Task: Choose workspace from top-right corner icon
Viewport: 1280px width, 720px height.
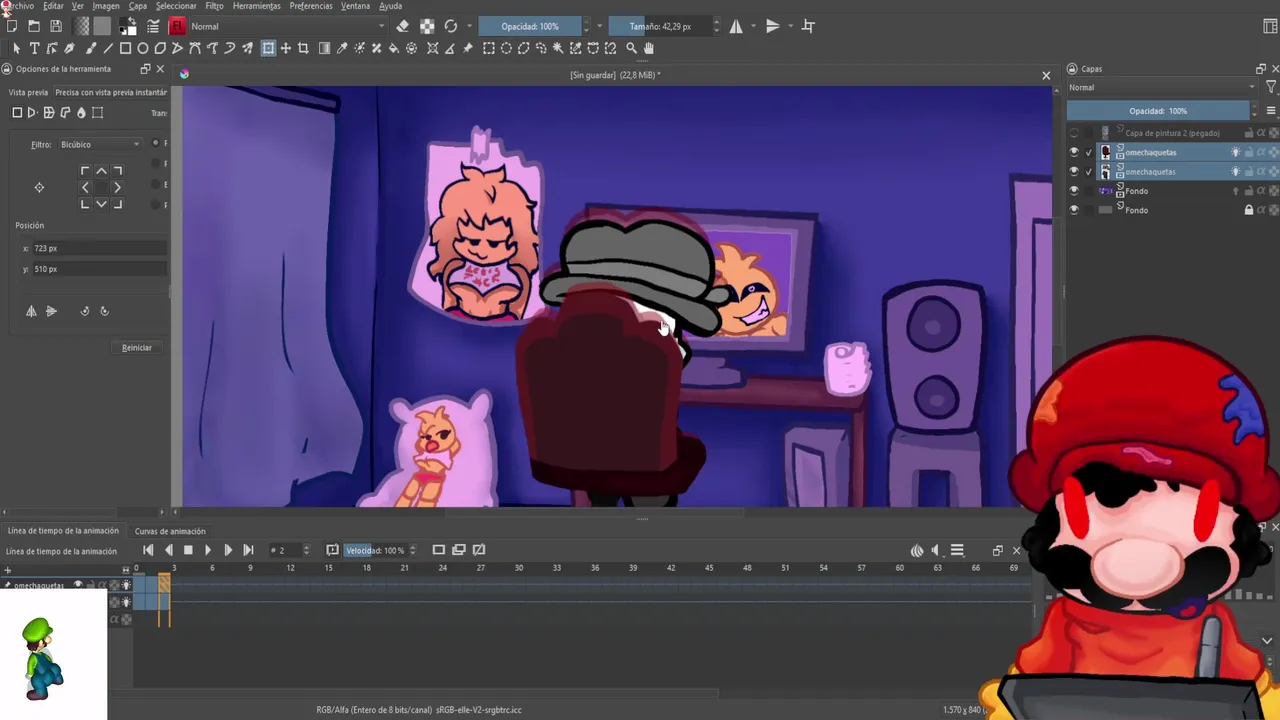Action: (1271, 26)
